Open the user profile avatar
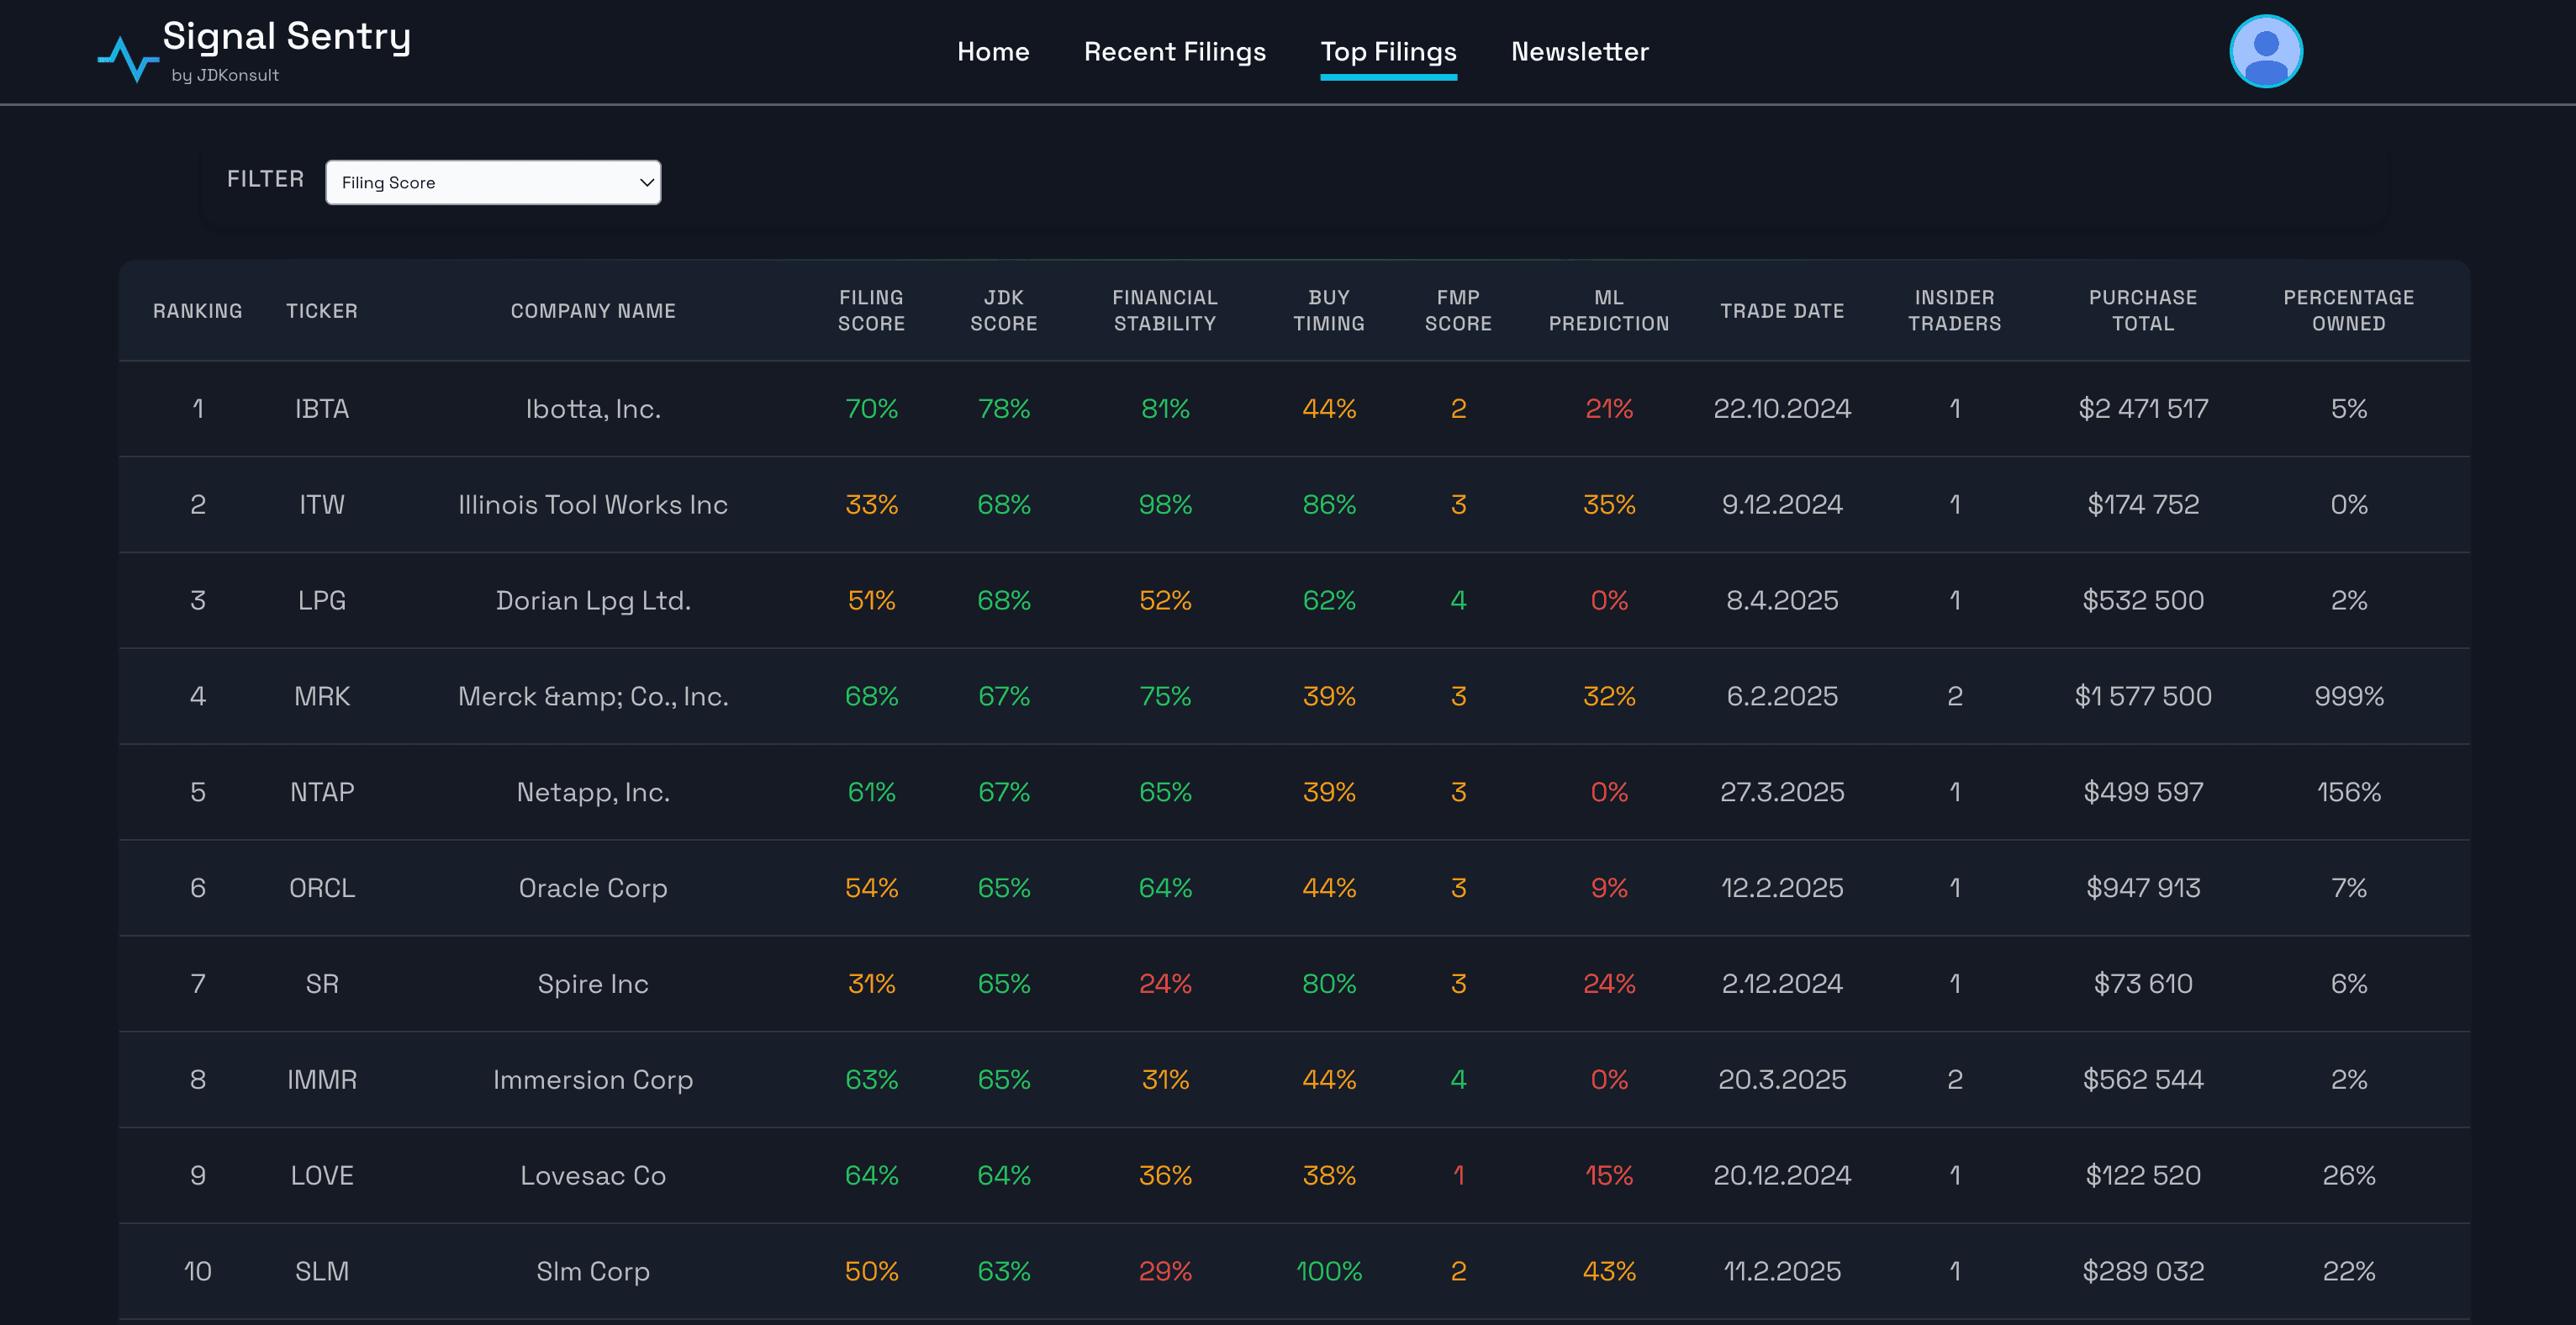Image resolution: width=2576 pixels, height=1325 pixels. click(2265, 52)
